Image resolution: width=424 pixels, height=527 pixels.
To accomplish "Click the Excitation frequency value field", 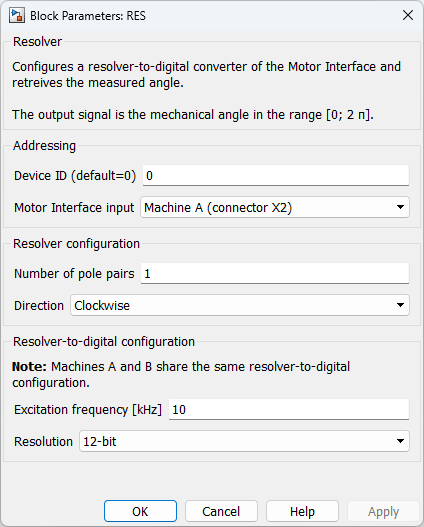I will click(x=289, y=409).
